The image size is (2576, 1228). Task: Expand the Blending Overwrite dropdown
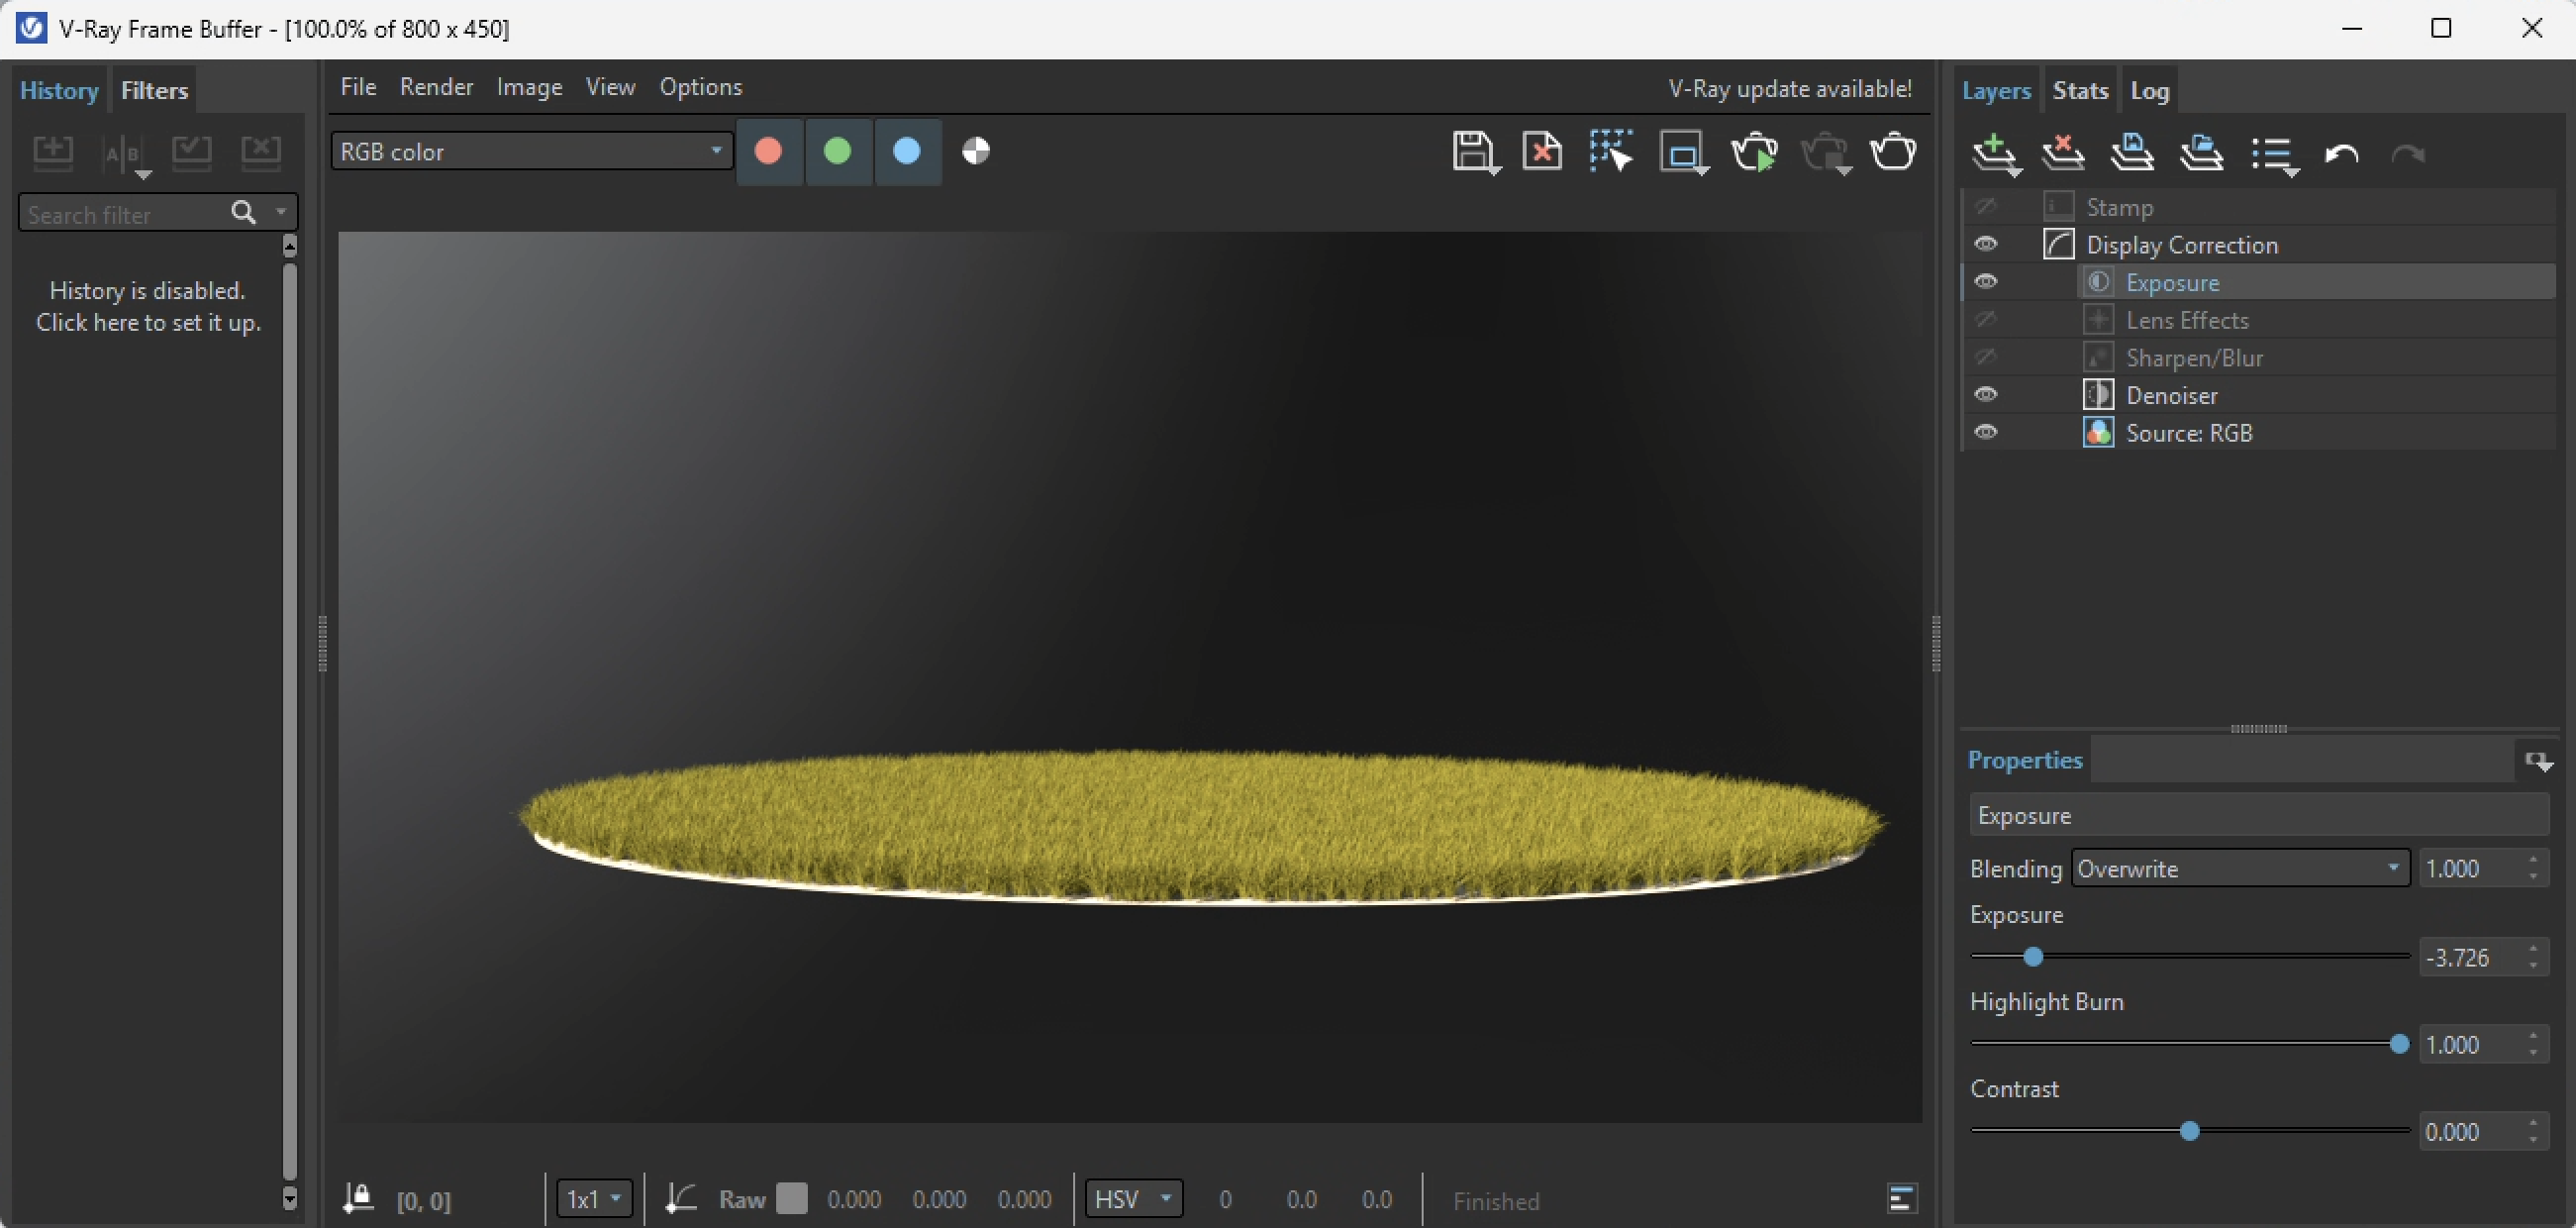pos(2239,868)
